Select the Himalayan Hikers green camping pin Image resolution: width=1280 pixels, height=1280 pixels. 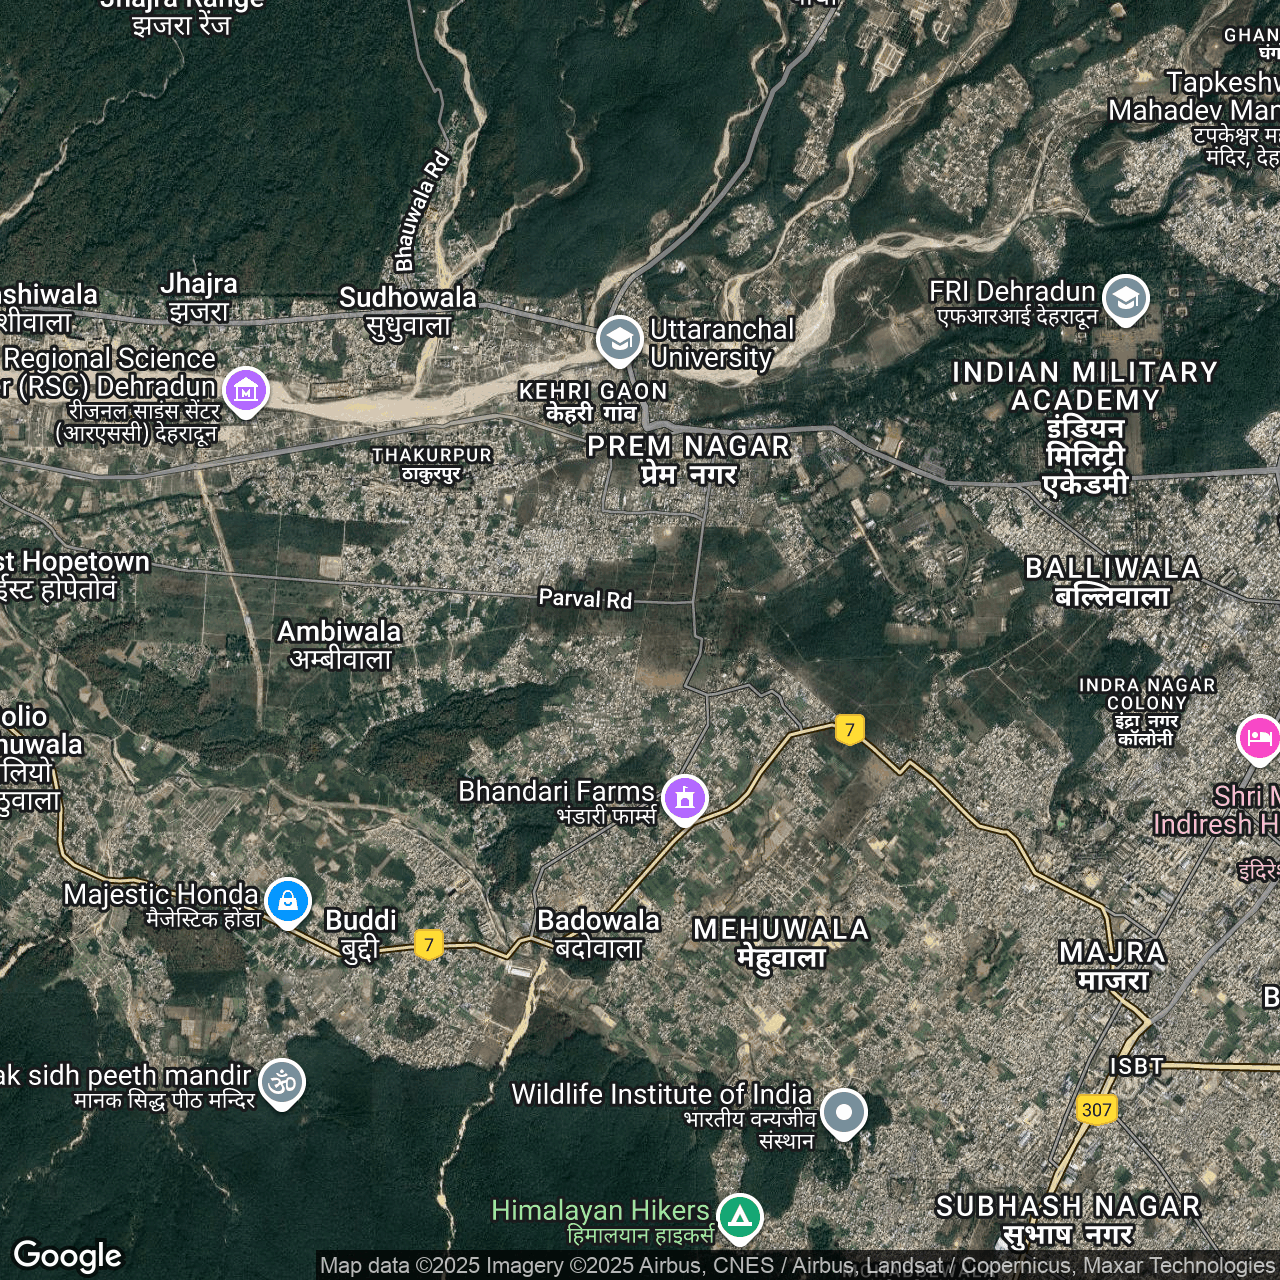click(x=739, y=1217)
